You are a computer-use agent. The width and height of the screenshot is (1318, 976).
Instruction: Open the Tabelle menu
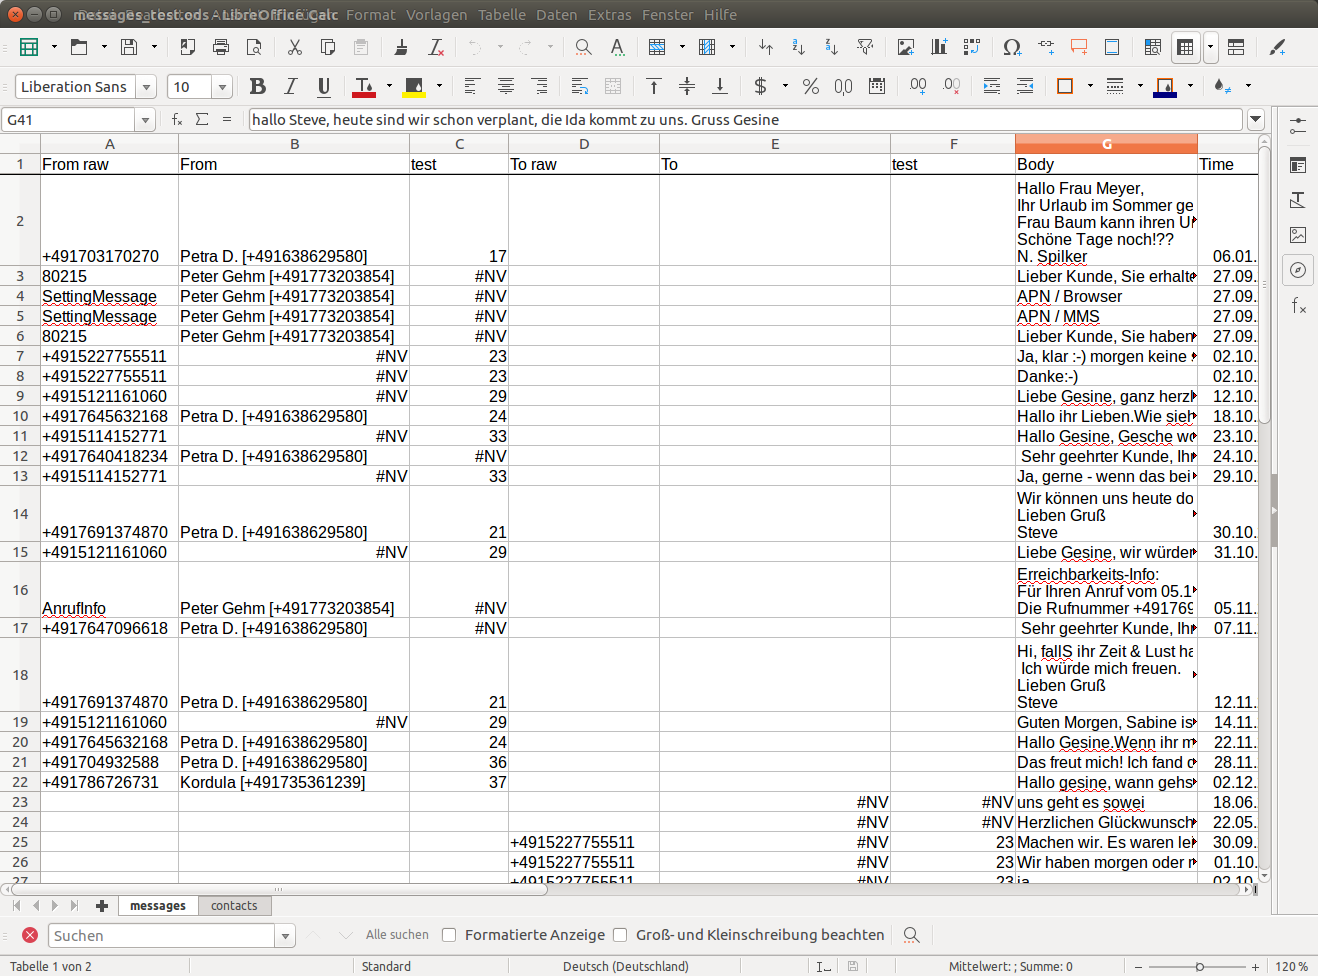click(x=502, y=15)
